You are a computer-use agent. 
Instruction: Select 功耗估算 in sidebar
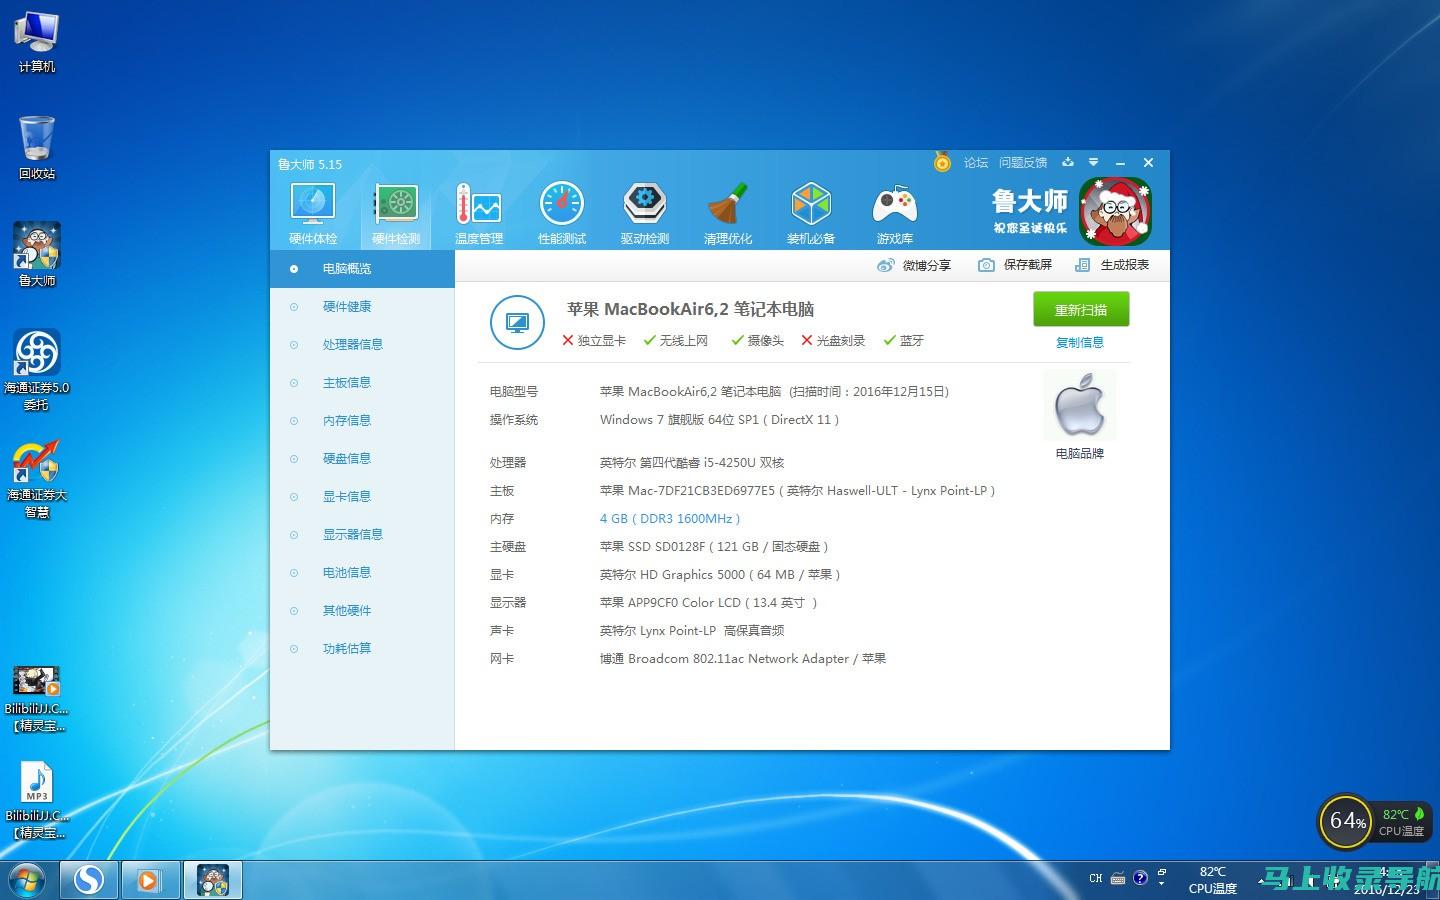[x=362, y=648]
